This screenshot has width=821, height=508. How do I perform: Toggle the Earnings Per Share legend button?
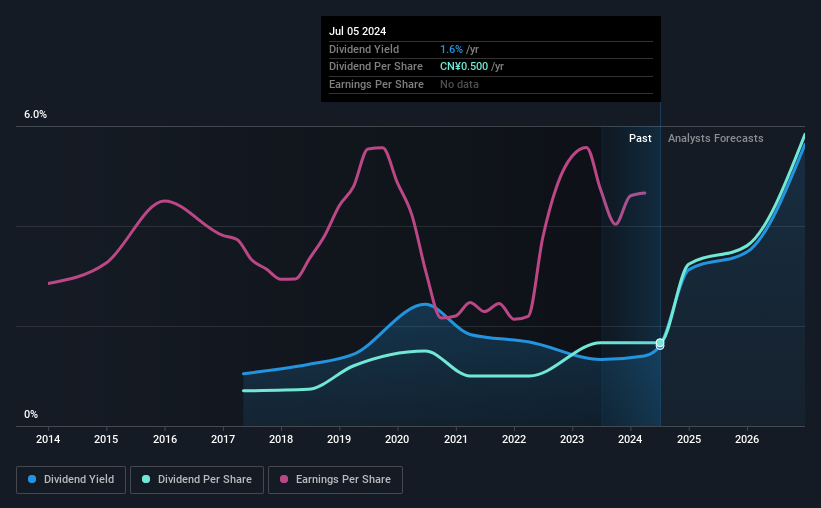(335, 480)
